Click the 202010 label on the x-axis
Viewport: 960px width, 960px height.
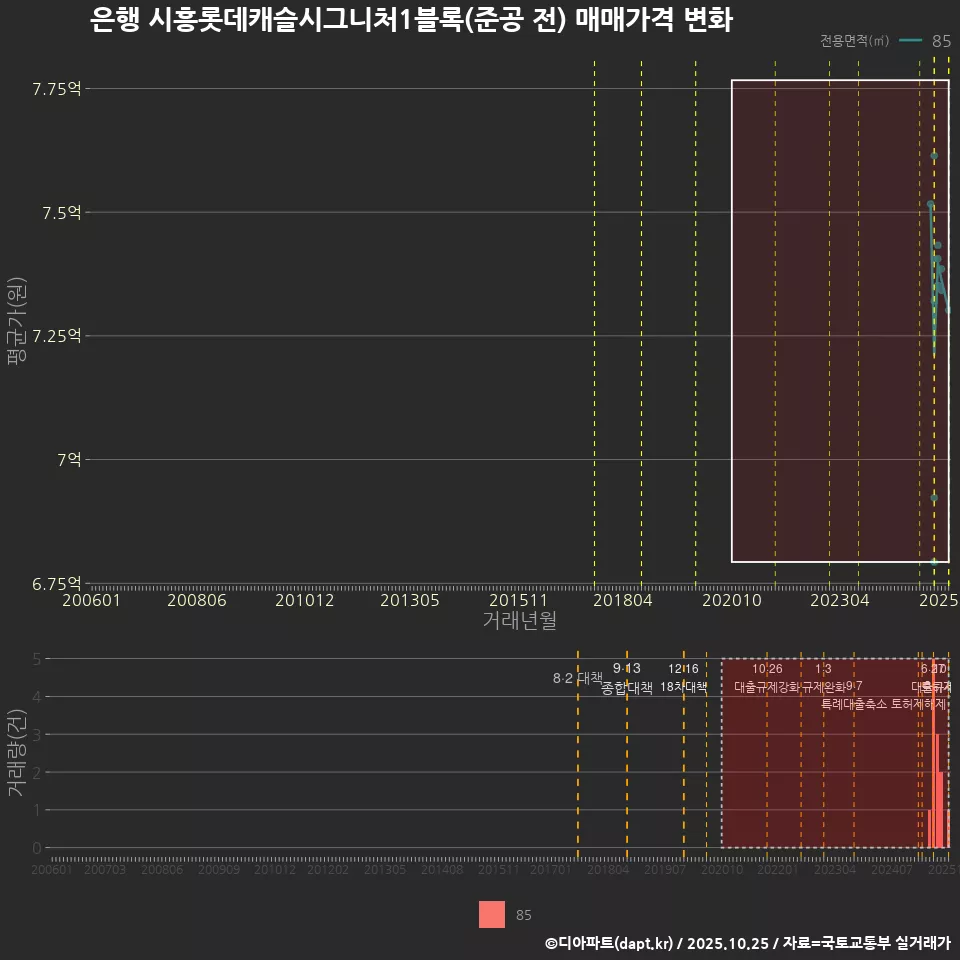click(x=730, y=601)
